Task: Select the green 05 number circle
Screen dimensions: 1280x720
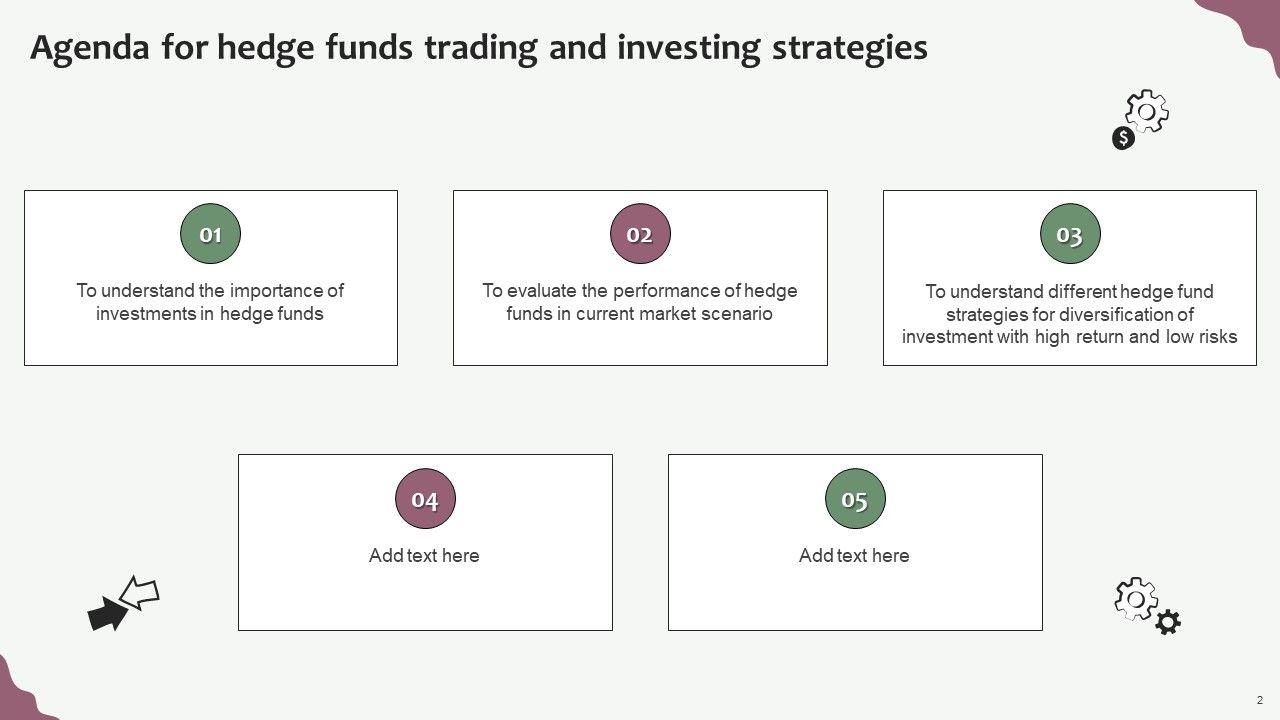Action: click(855, 499)
